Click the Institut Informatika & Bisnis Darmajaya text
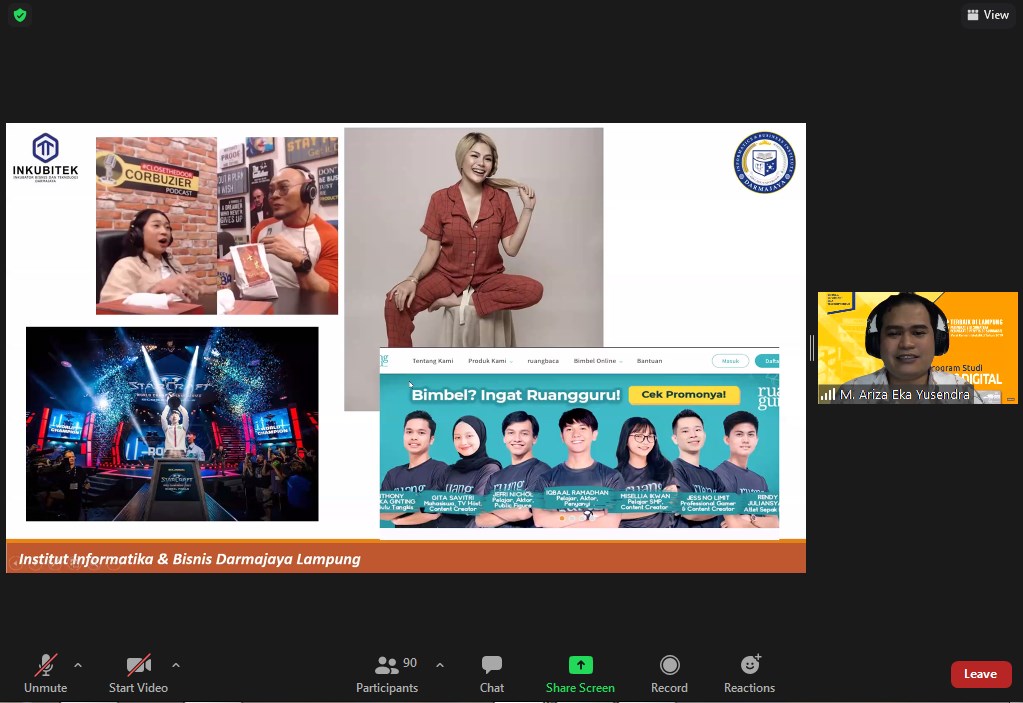Viewport: 1023px width, 703px height. pos(189,559)
